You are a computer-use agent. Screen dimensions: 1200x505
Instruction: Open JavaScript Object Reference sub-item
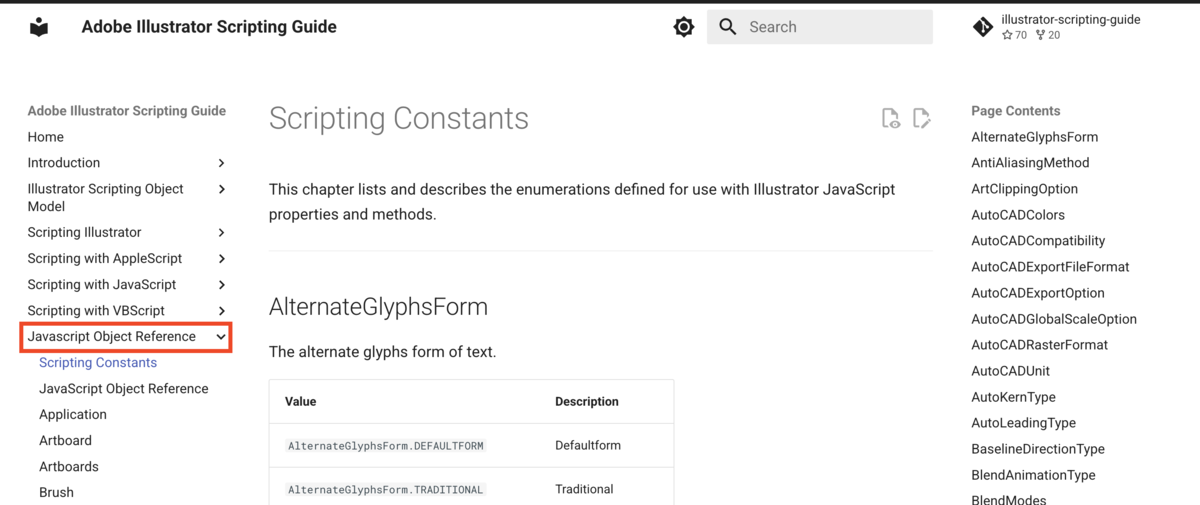[124, 389]
